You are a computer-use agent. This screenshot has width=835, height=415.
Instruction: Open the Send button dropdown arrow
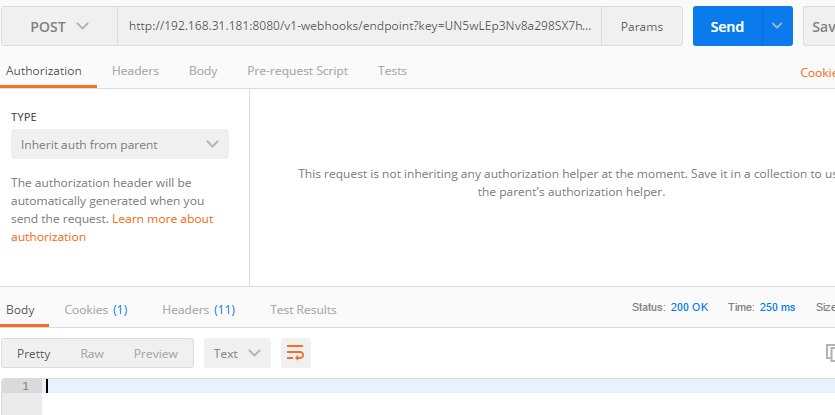[x=777, y=27]
